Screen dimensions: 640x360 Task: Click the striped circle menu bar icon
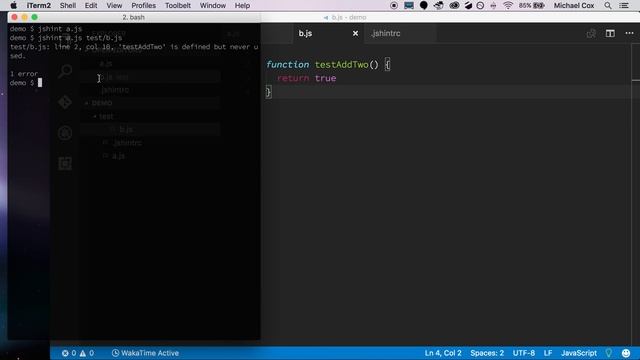click(x=468, y=6)
